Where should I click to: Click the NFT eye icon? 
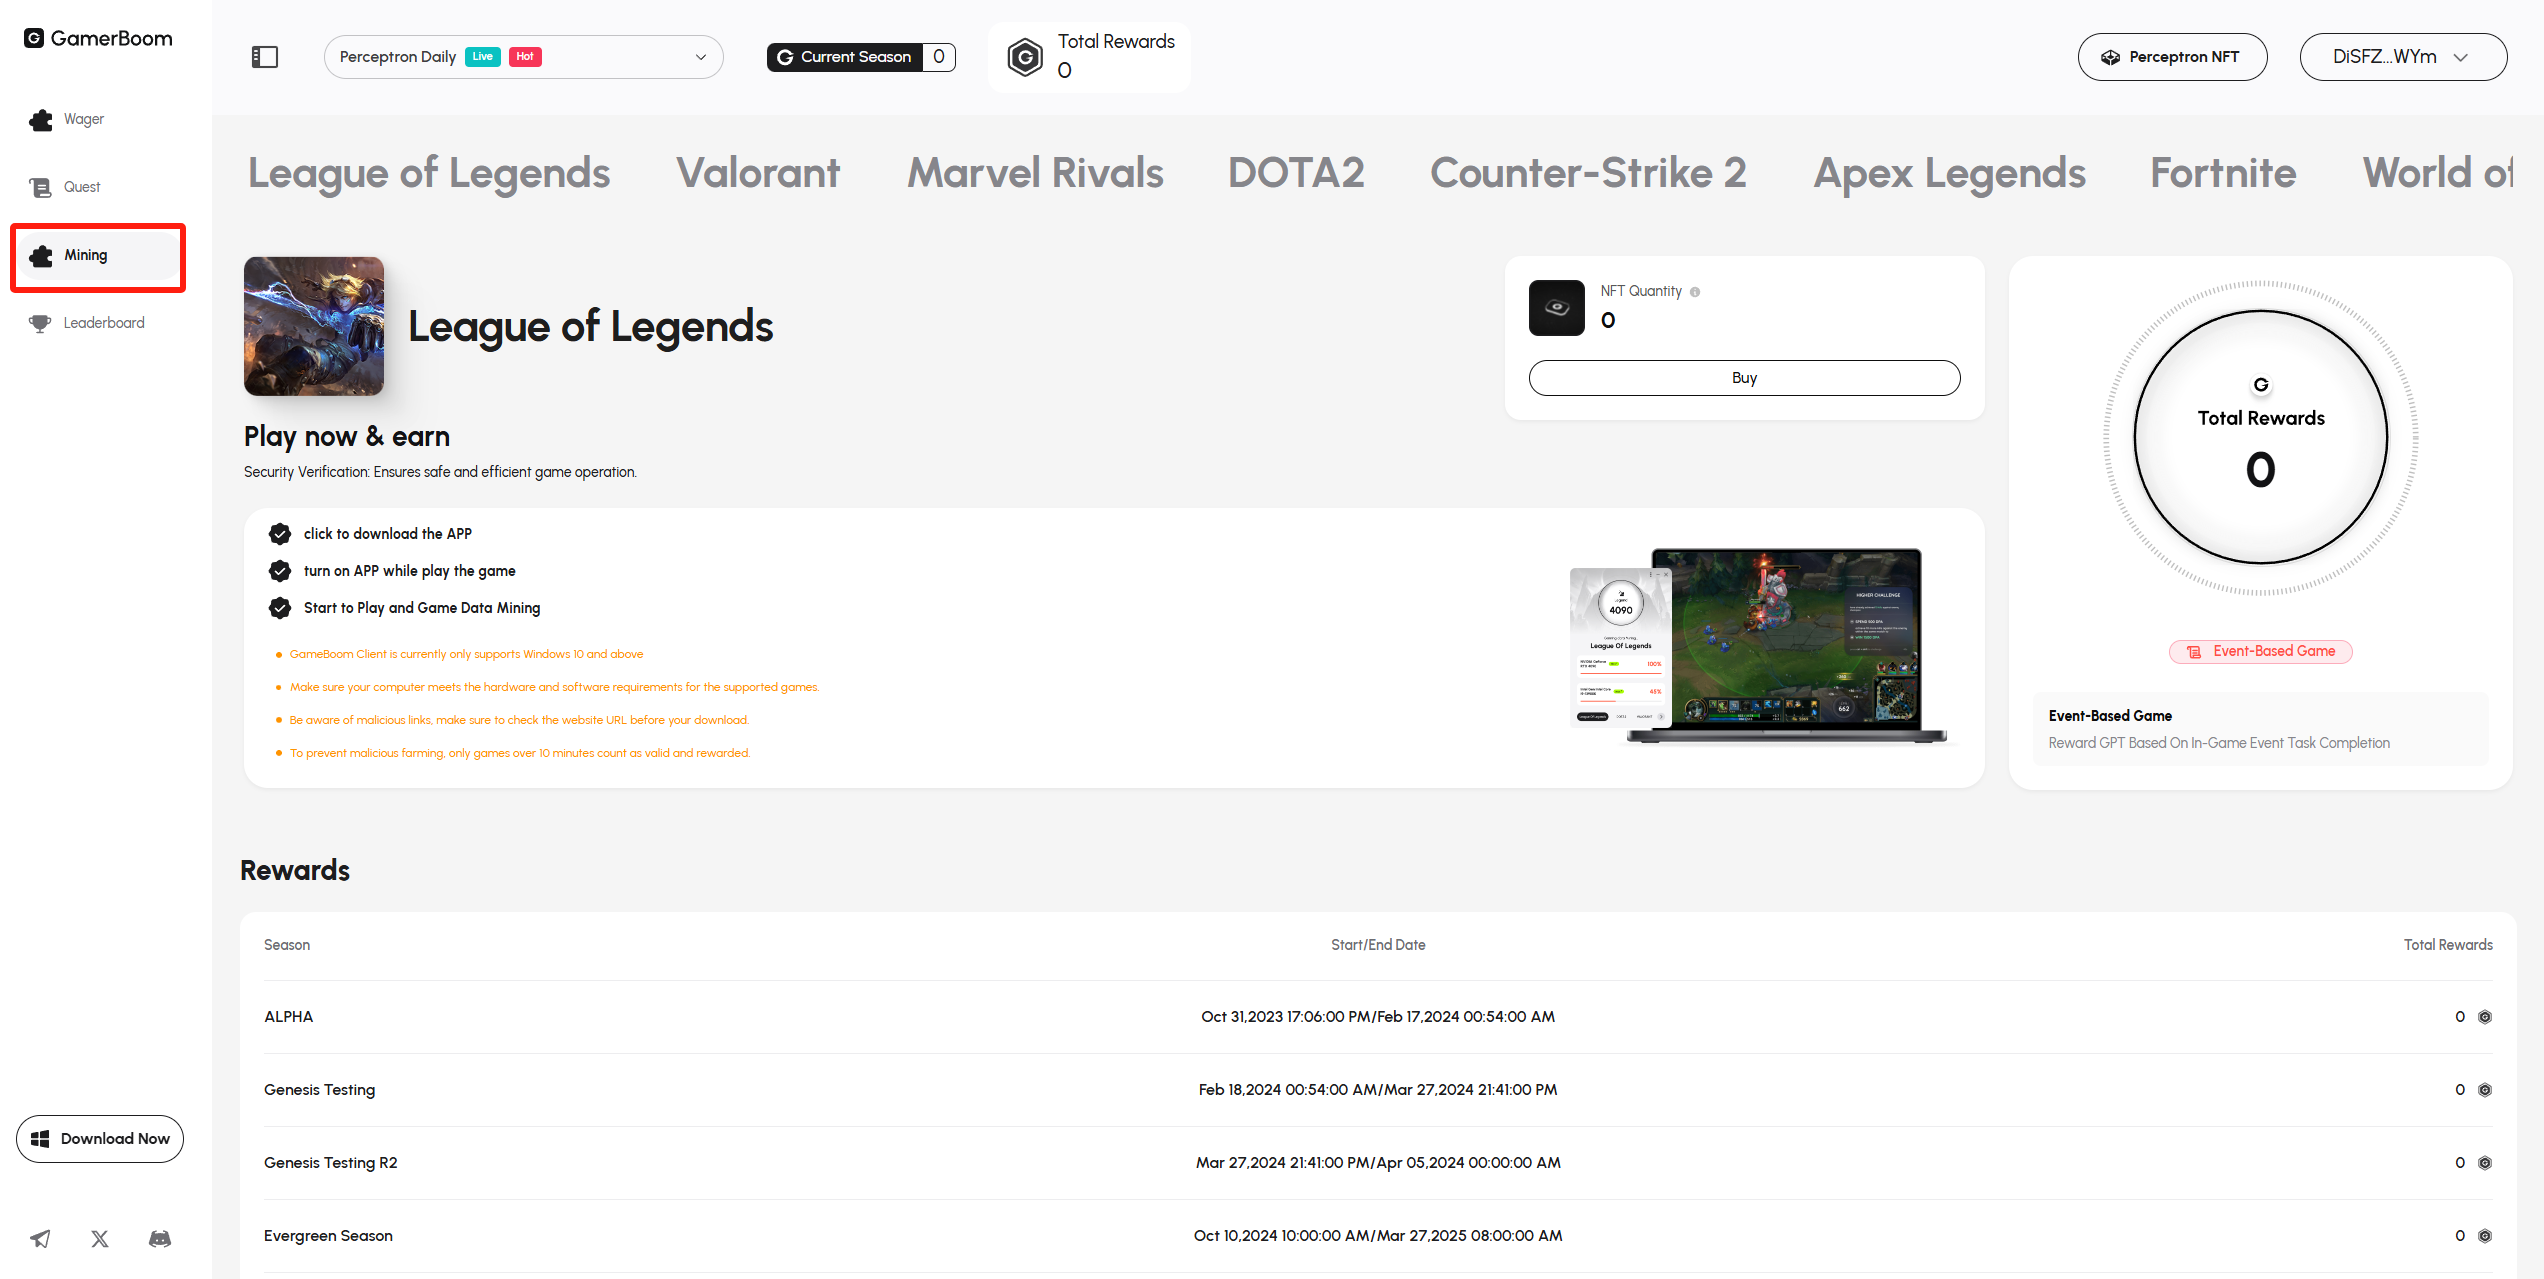(x=1557, y=308)
